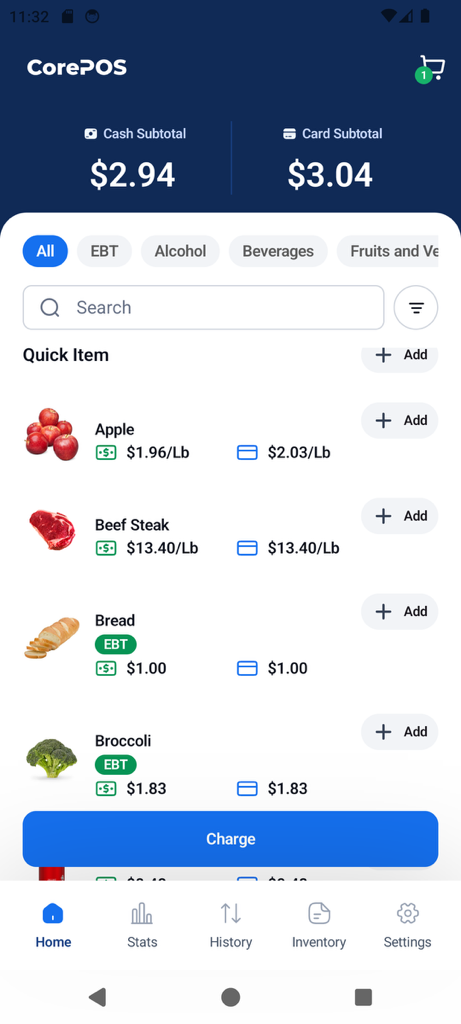The width and height of the screenshot is (461, 1024).
Task: Open the filter options icon
Action: pos(416,308)
